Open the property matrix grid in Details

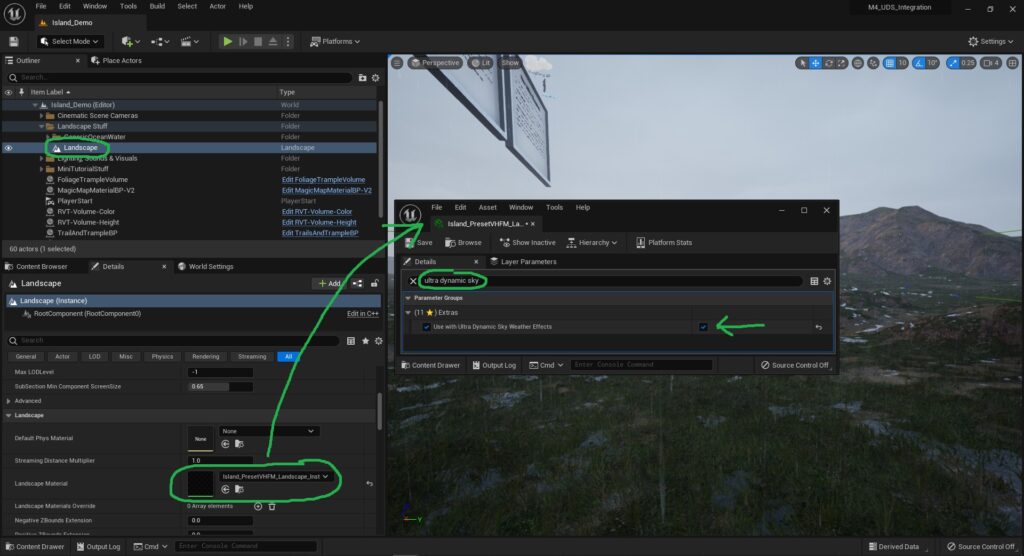click(351, 341)
